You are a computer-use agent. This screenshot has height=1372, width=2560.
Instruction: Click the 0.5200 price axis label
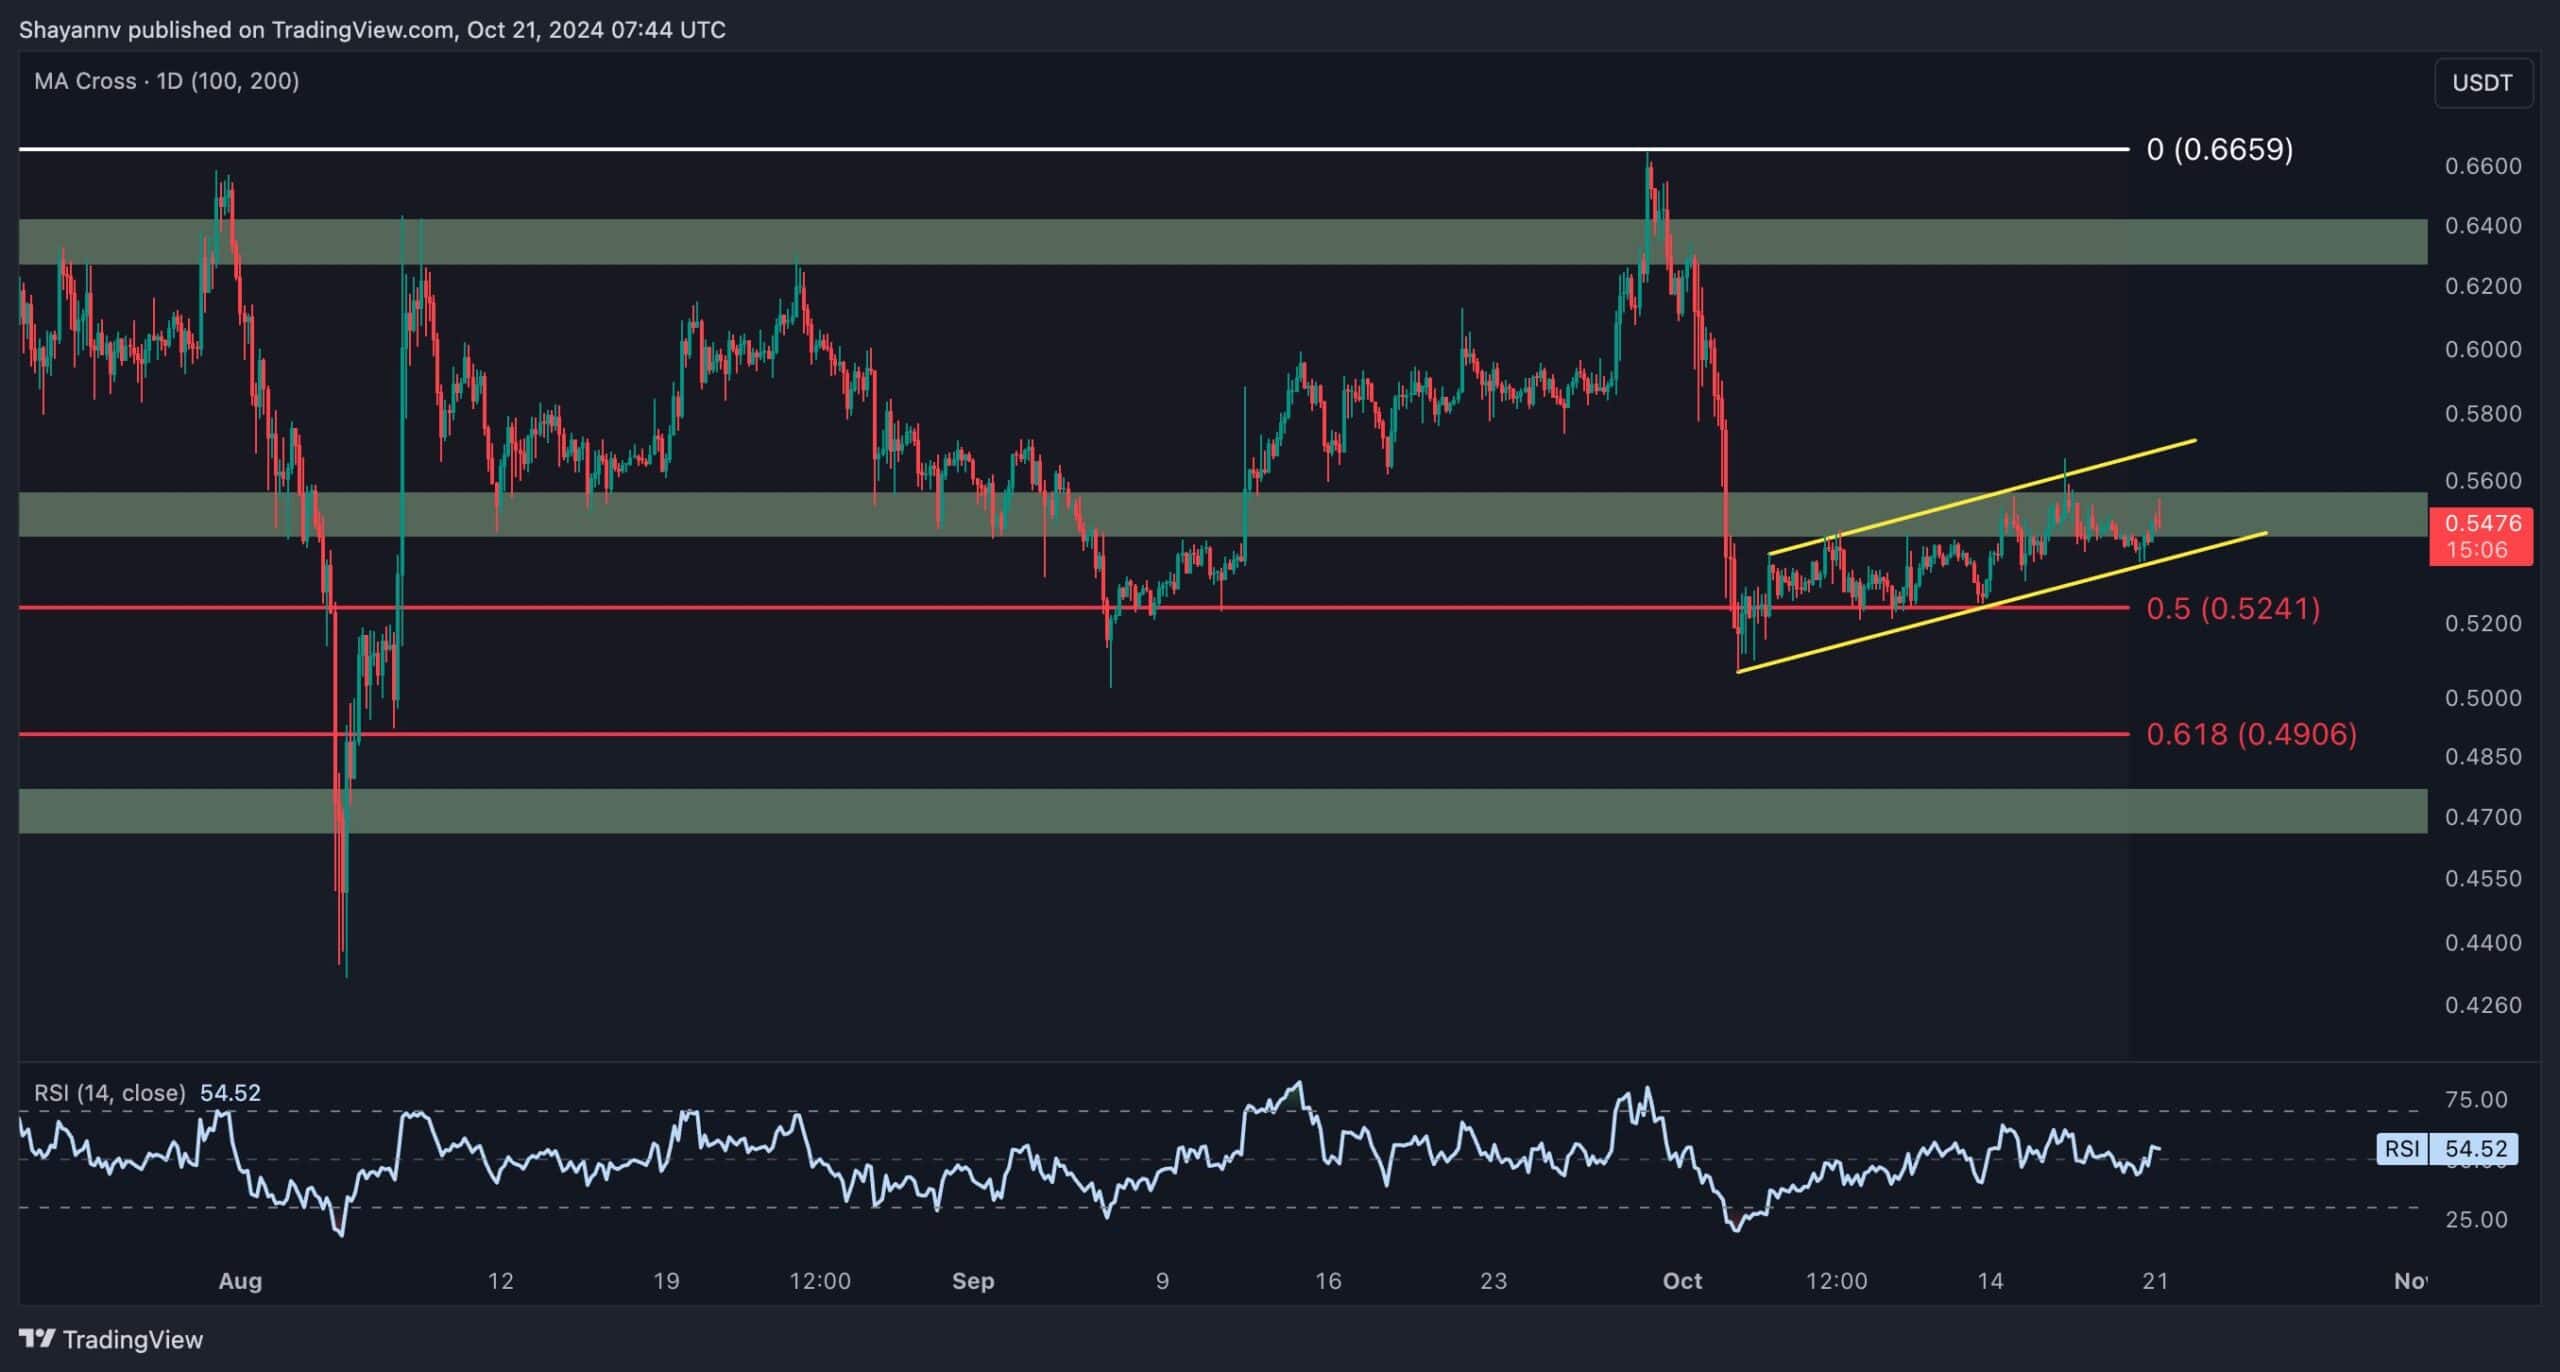click(2483, 624)
